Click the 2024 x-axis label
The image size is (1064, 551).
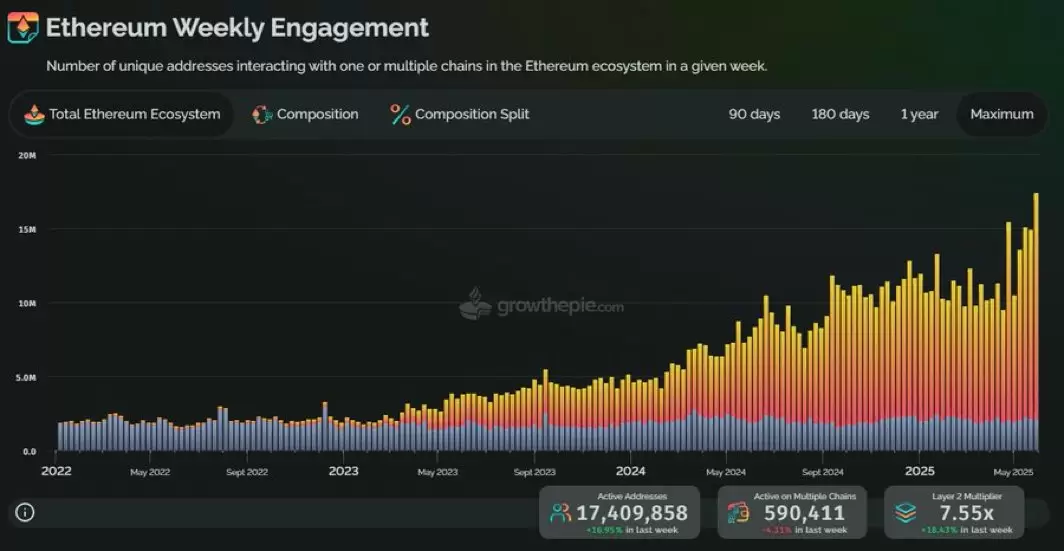[x=631, y=471]
